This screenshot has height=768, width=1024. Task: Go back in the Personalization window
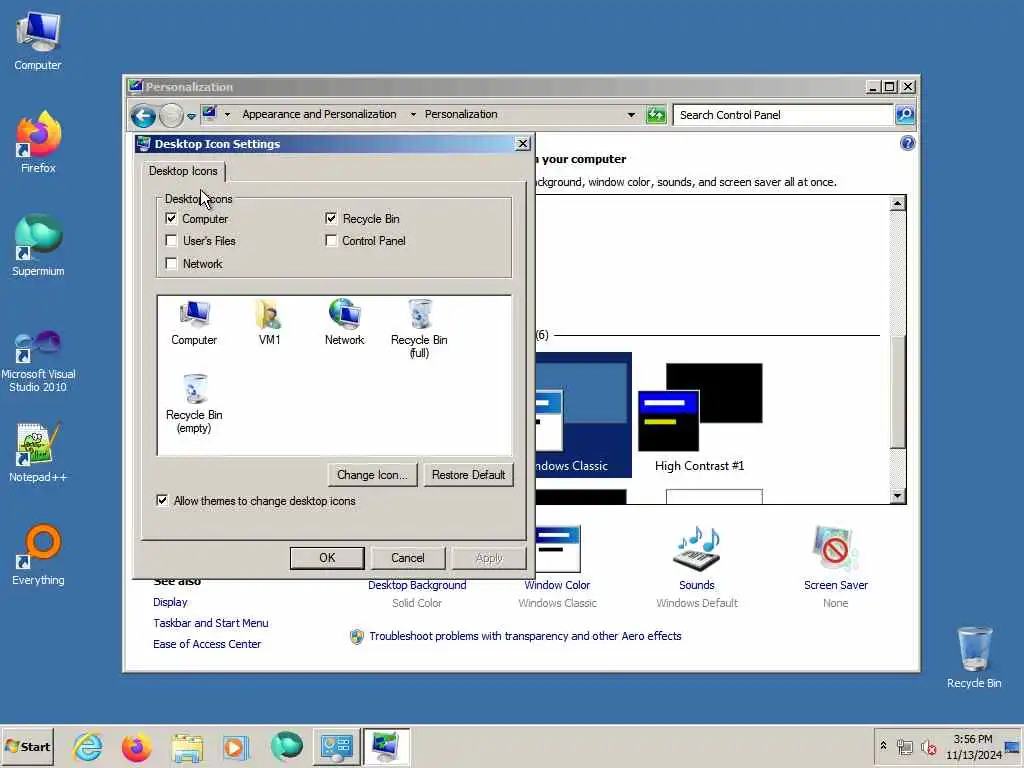(x=143, y=116)
